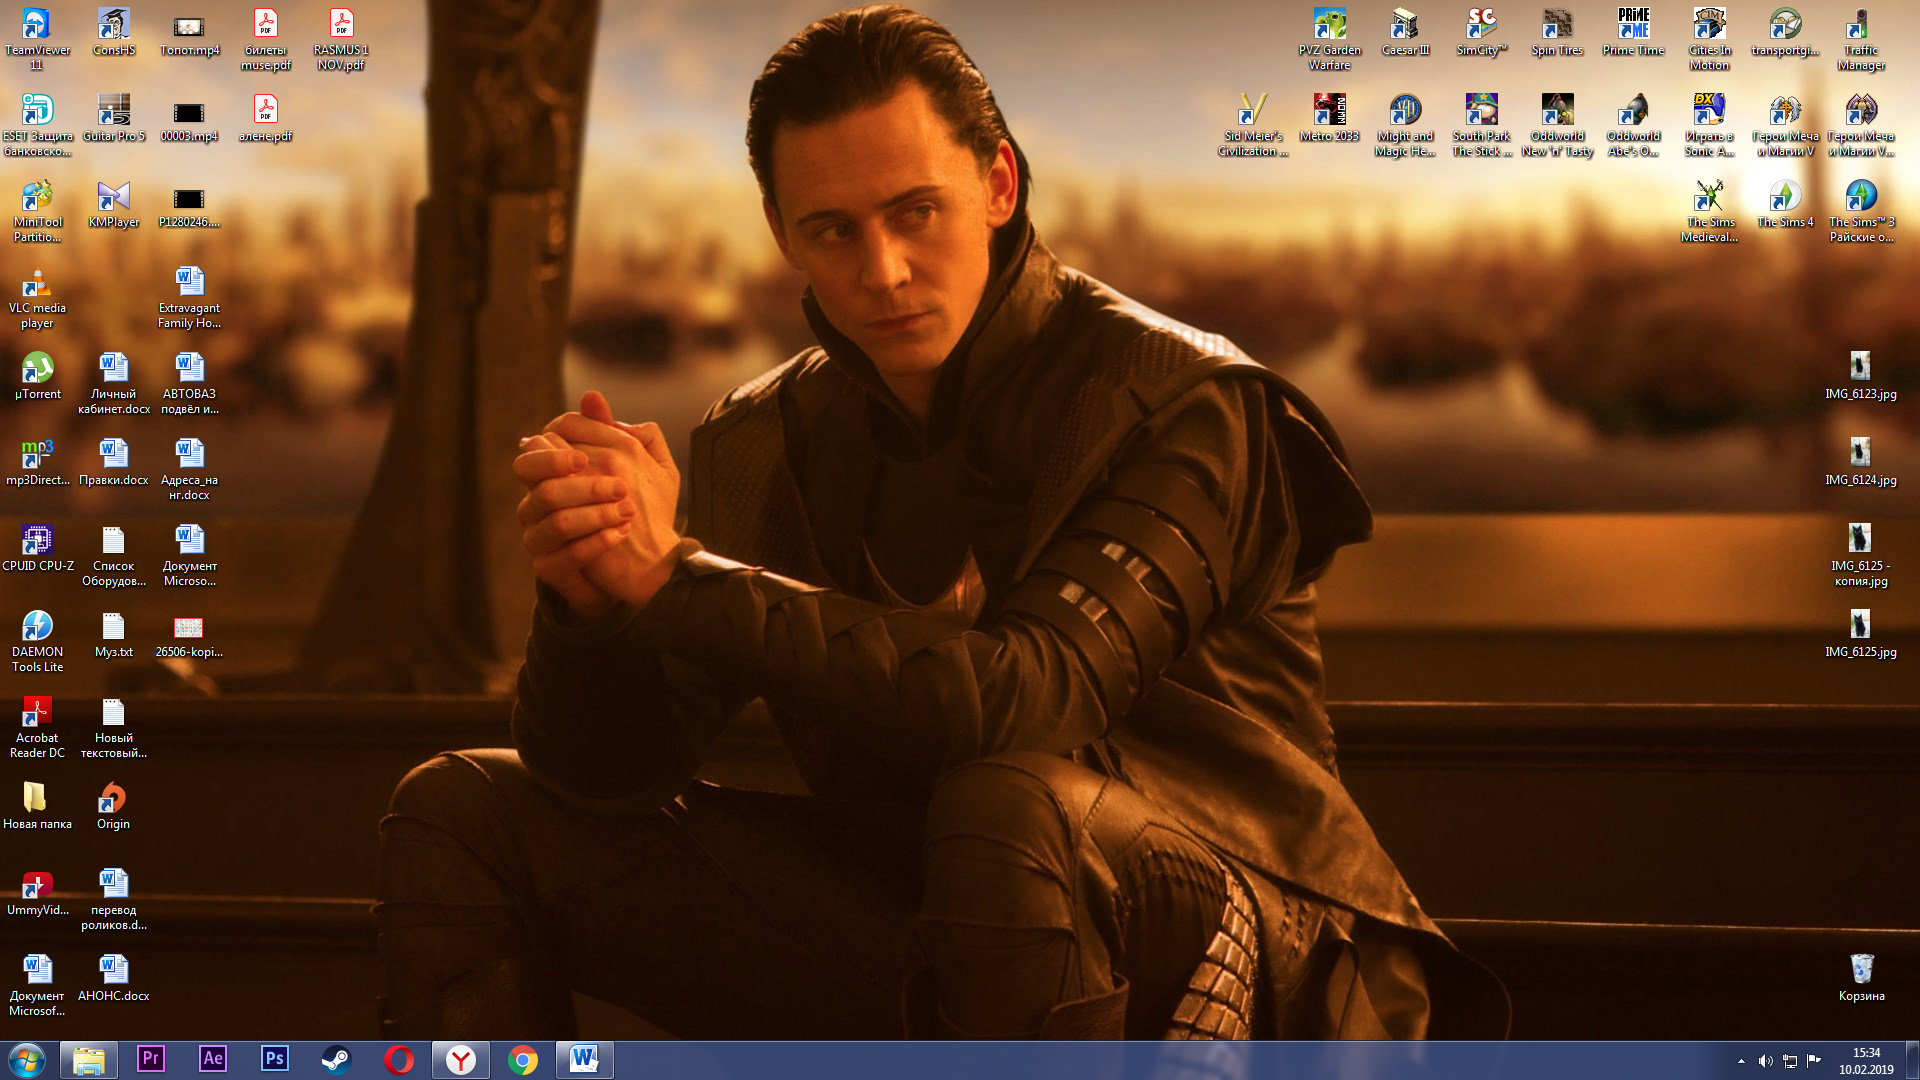The width and height of the screenshot is (1920, 1080).
Task: Launch µTorrent shortcut
Action: [37, 376]
